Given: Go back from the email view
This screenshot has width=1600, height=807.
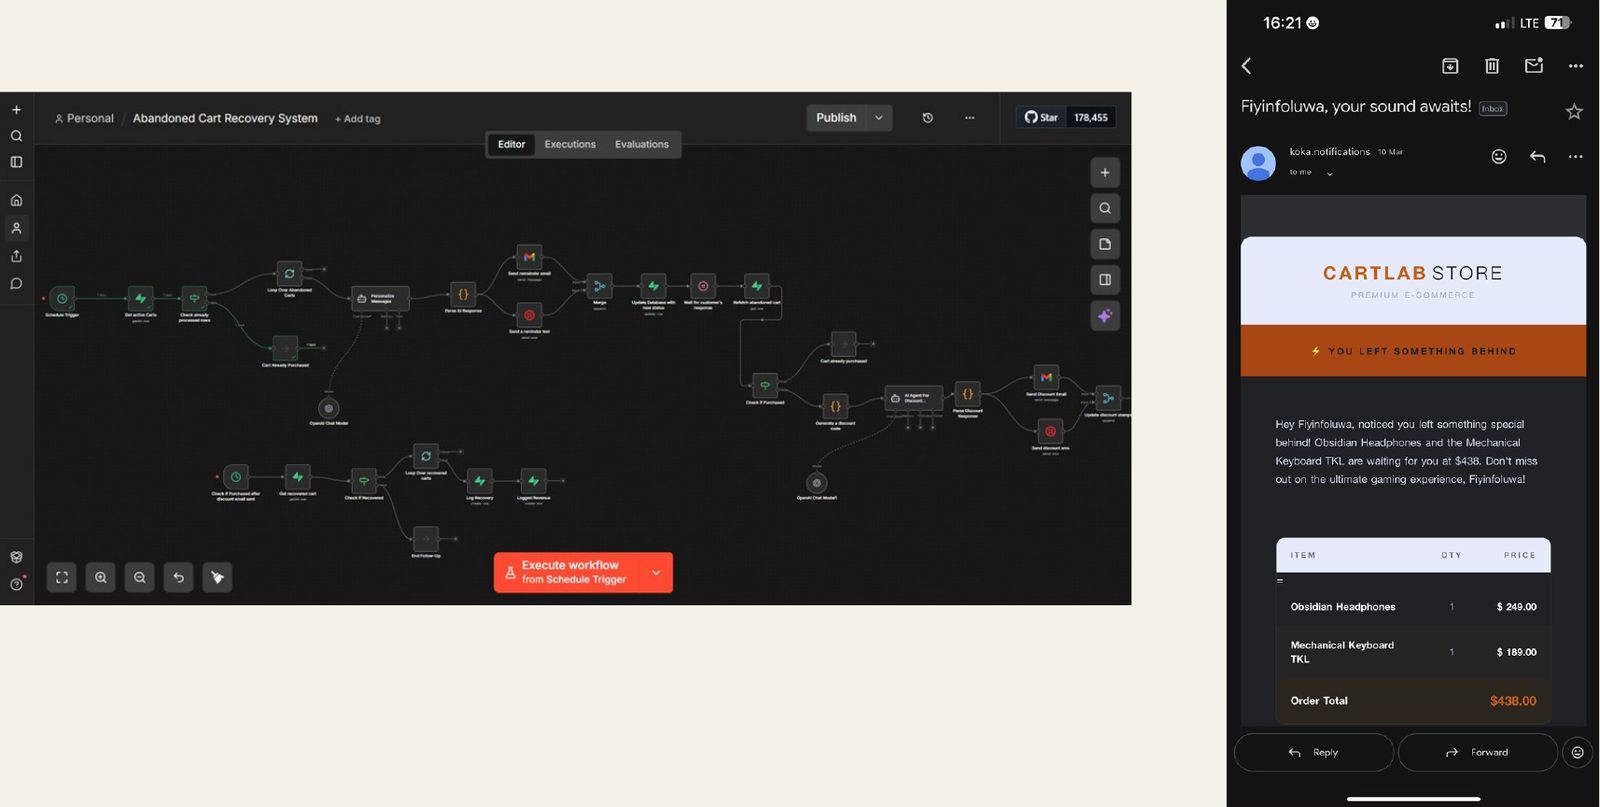Looking at the screenshot, I should click(1247, 66).
